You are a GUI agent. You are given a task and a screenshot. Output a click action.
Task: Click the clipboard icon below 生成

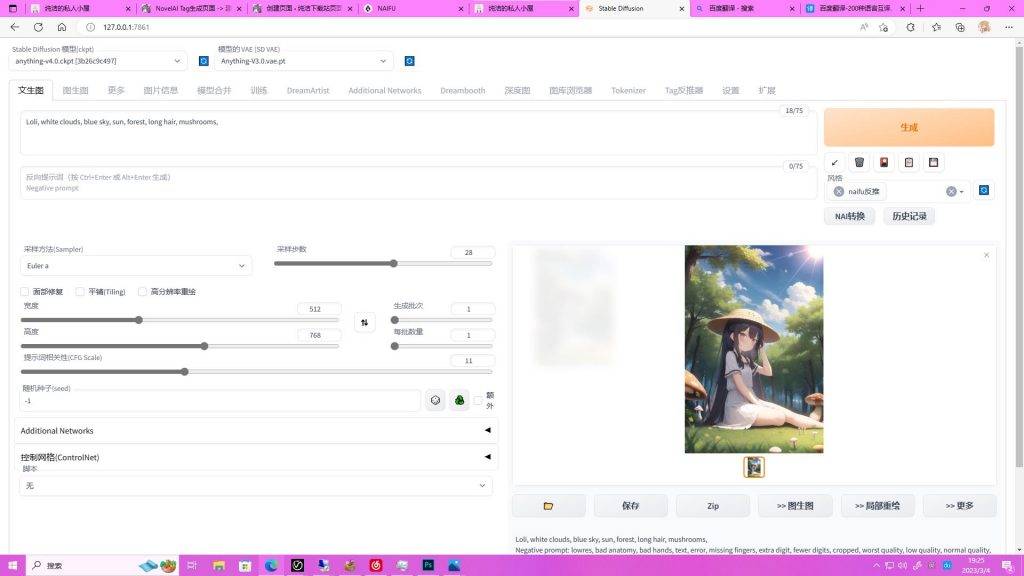(x=909, y=163)
